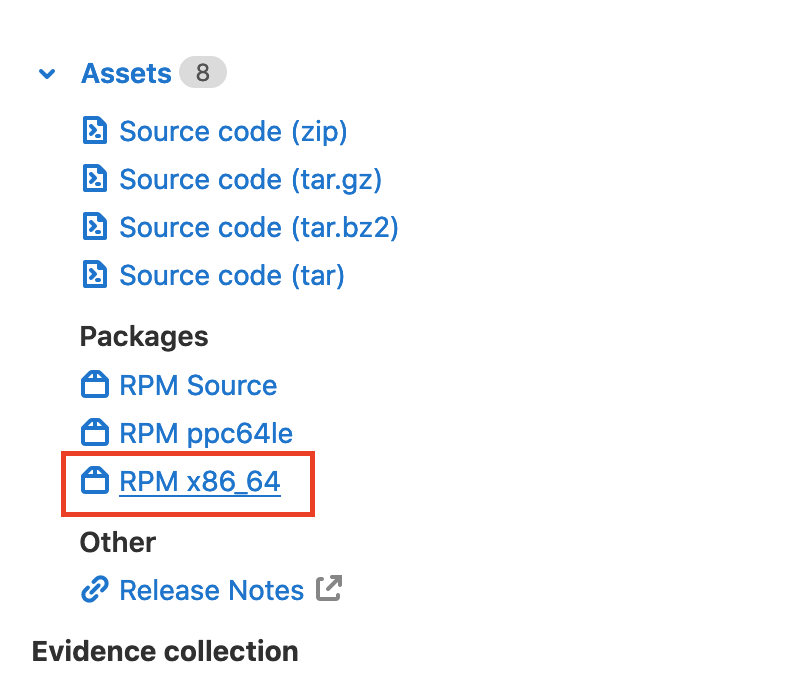Click the Assets heading text

coord(126,74)
